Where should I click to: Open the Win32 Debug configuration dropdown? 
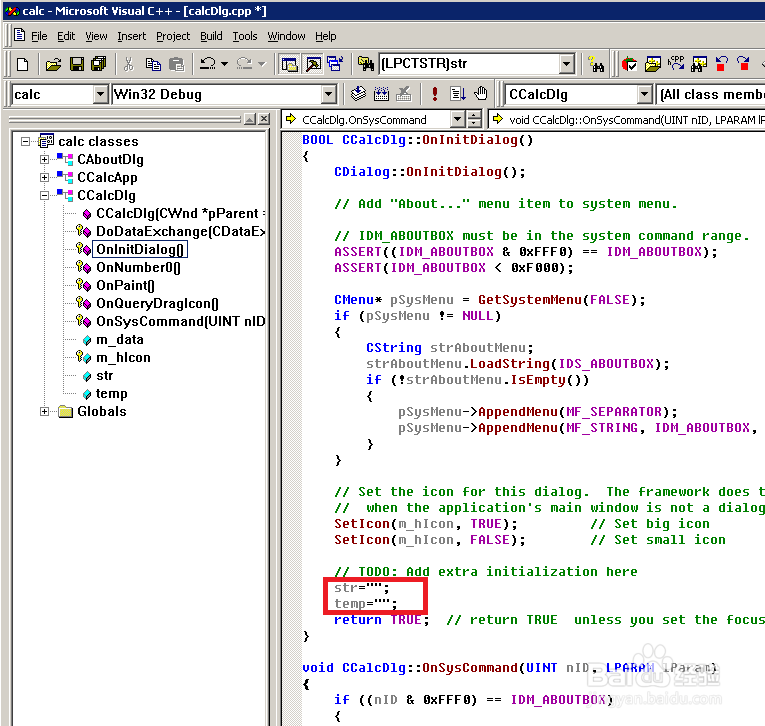(329, 94)
